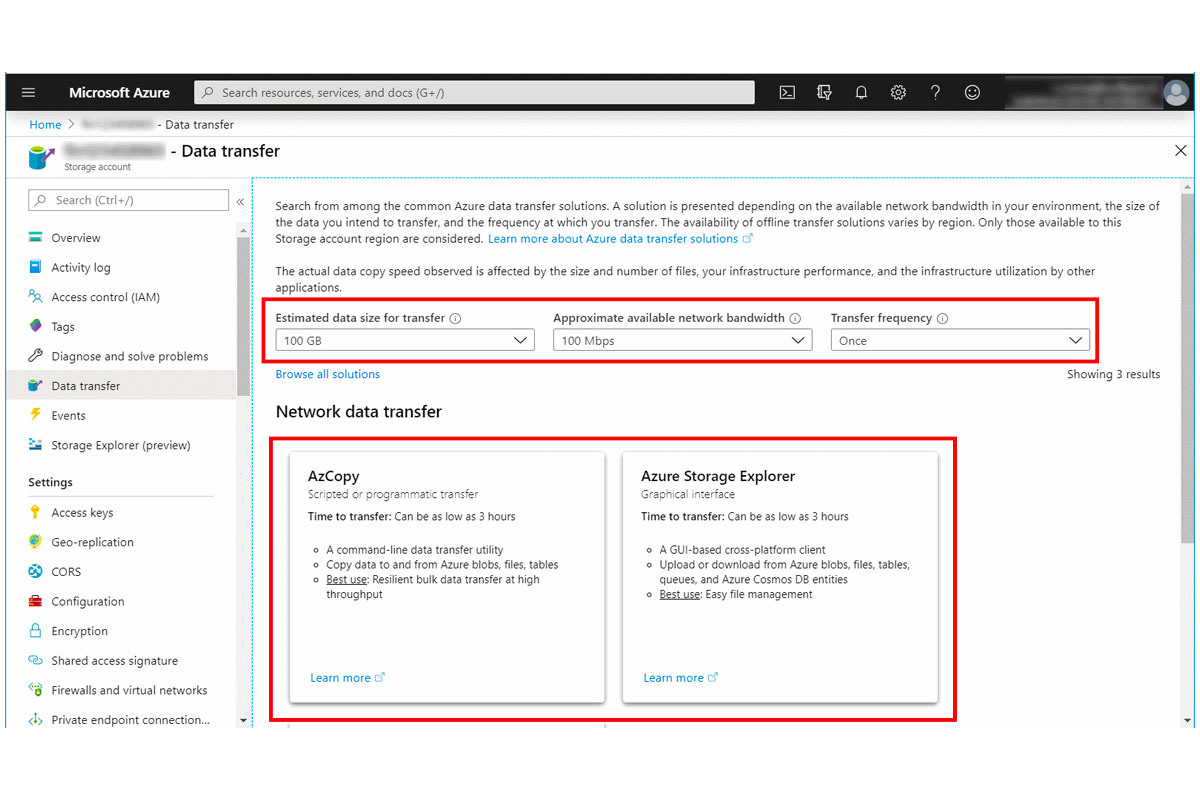Click the Network data transfer heading
This screenshot has width=1200, height=800.
359,411
